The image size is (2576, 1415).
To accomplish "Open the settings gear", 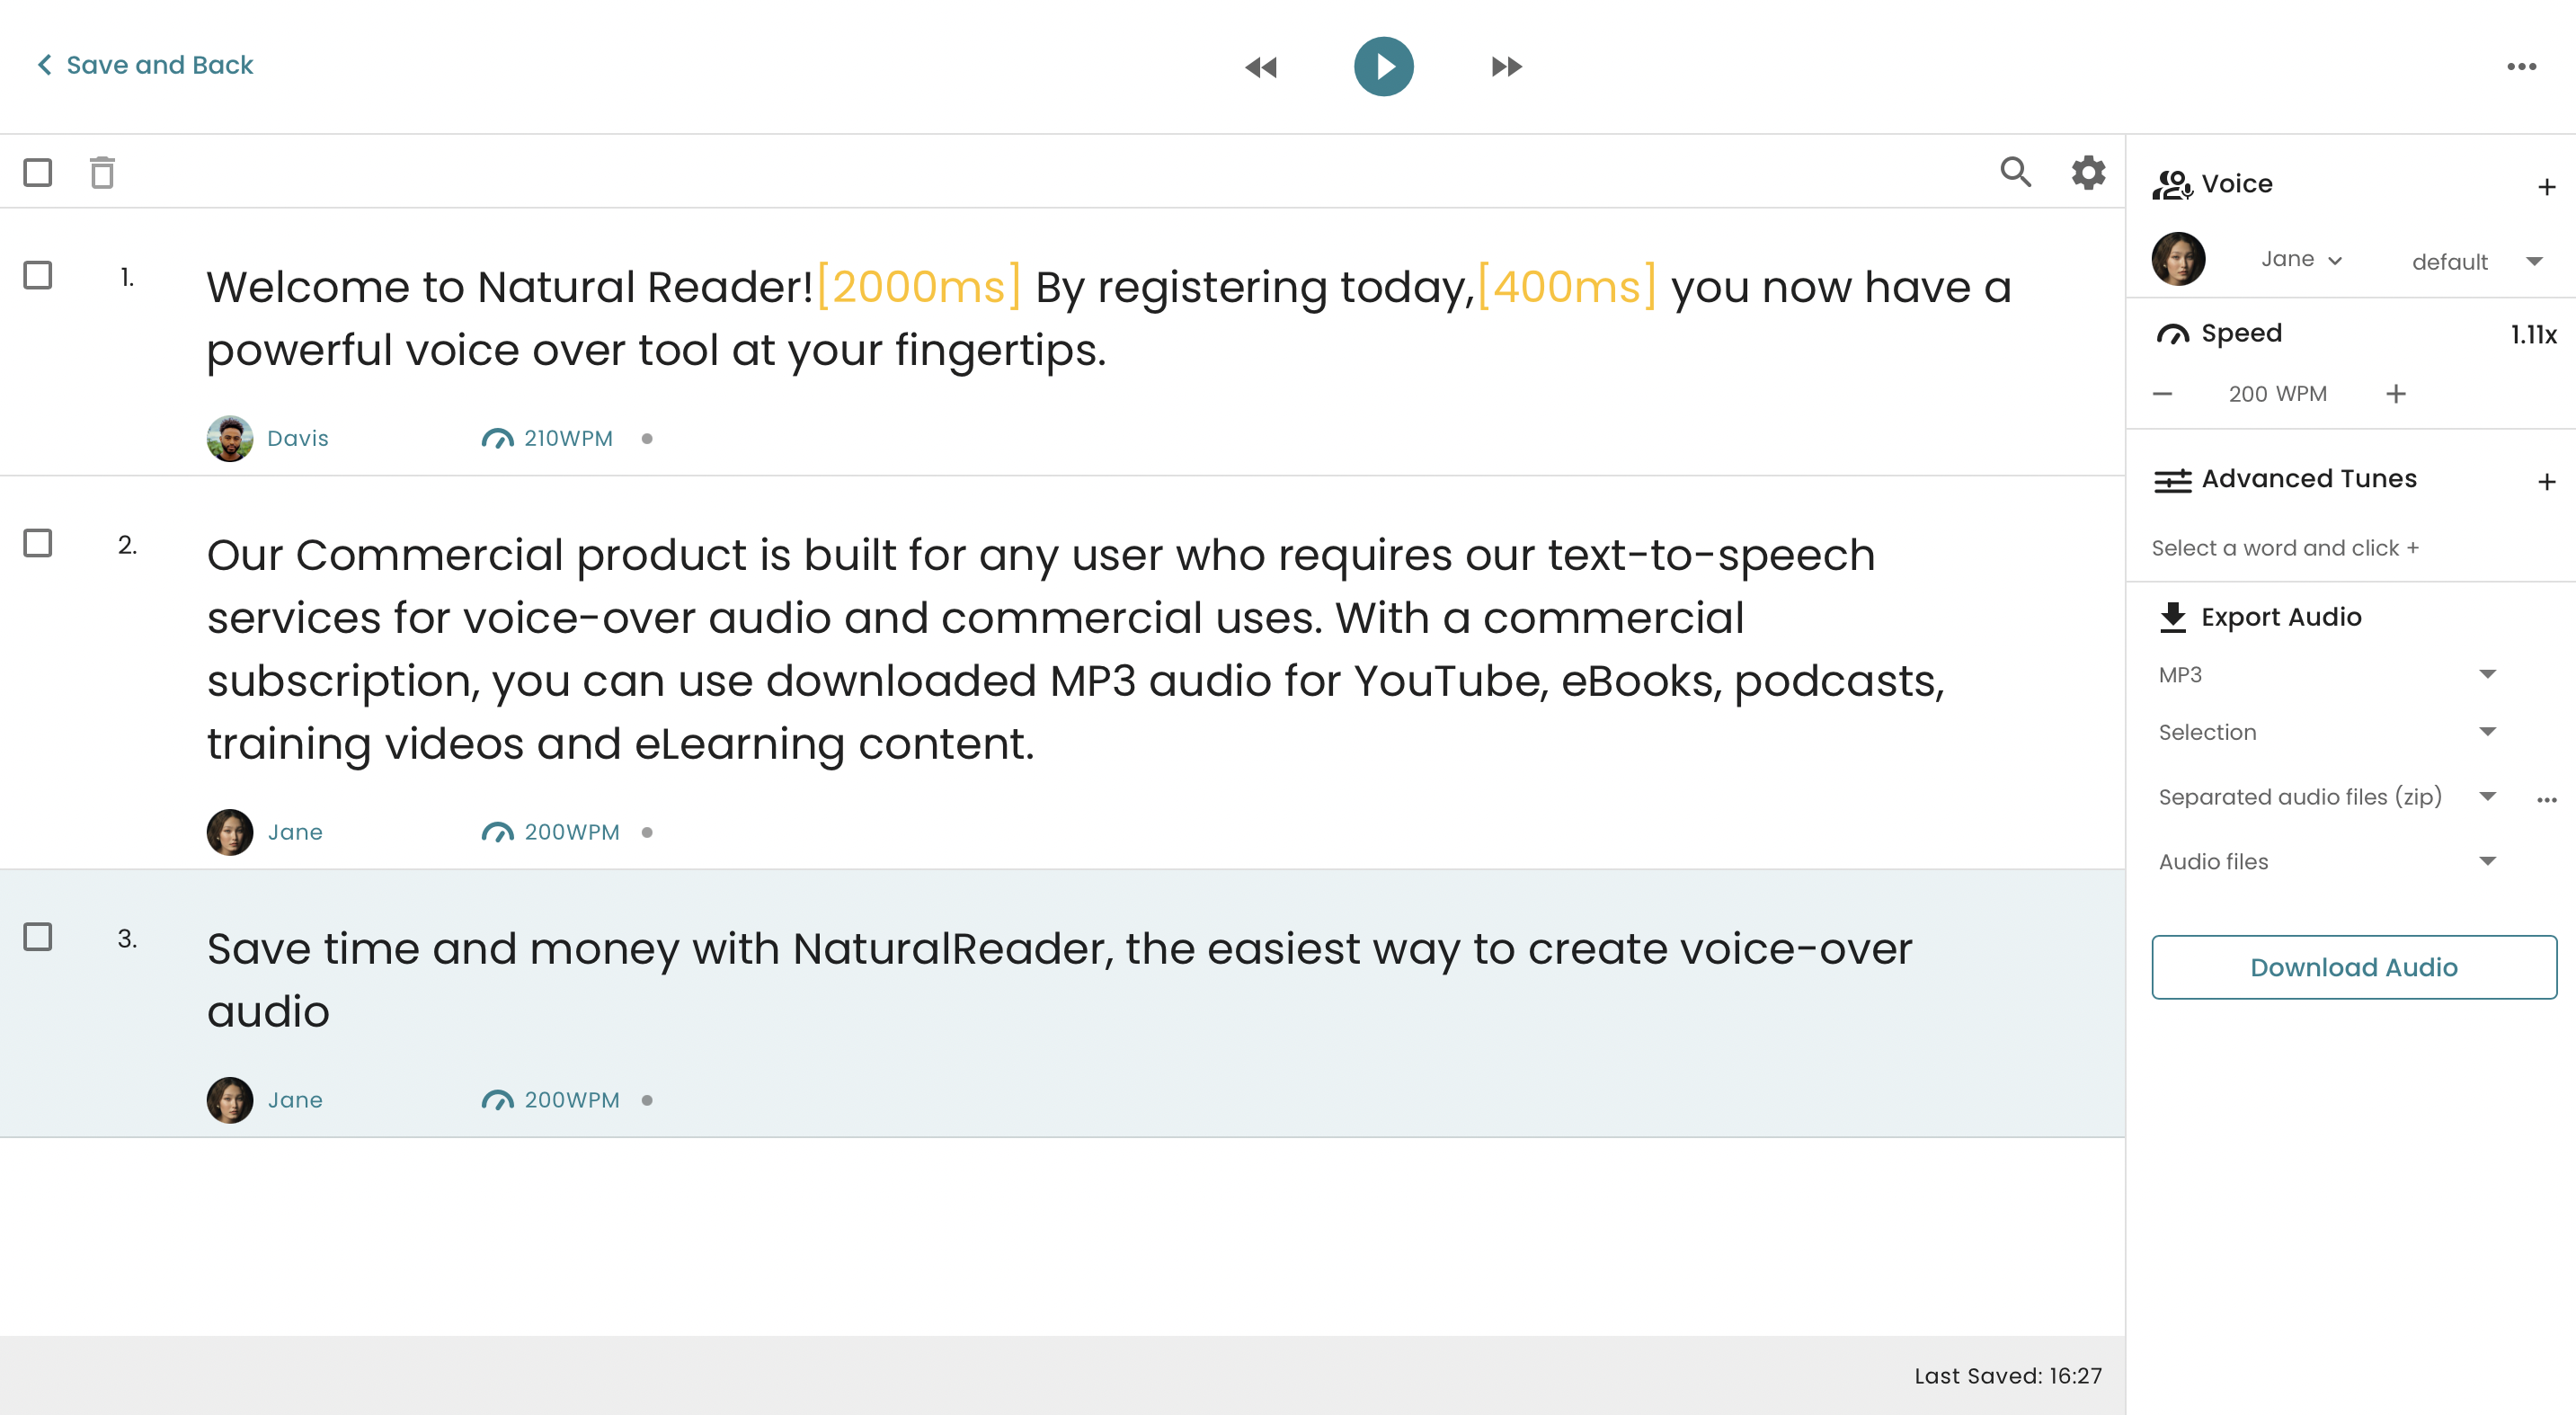I will (2088, 172).
